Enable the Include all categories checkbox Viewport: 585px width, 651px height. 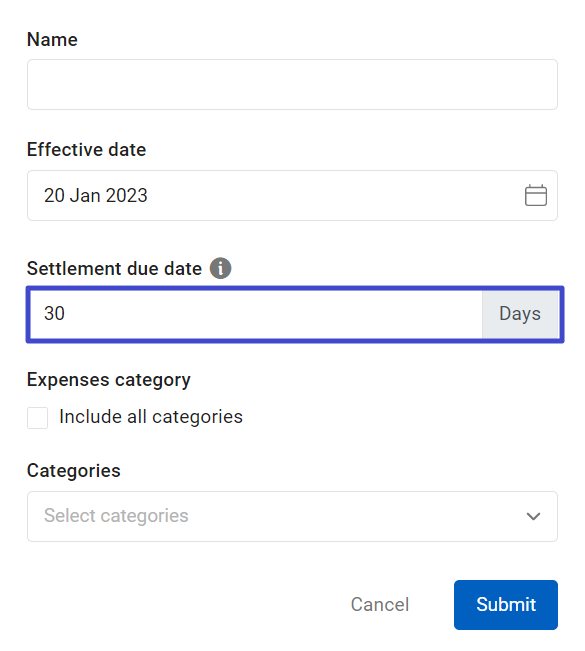(37, 417)
